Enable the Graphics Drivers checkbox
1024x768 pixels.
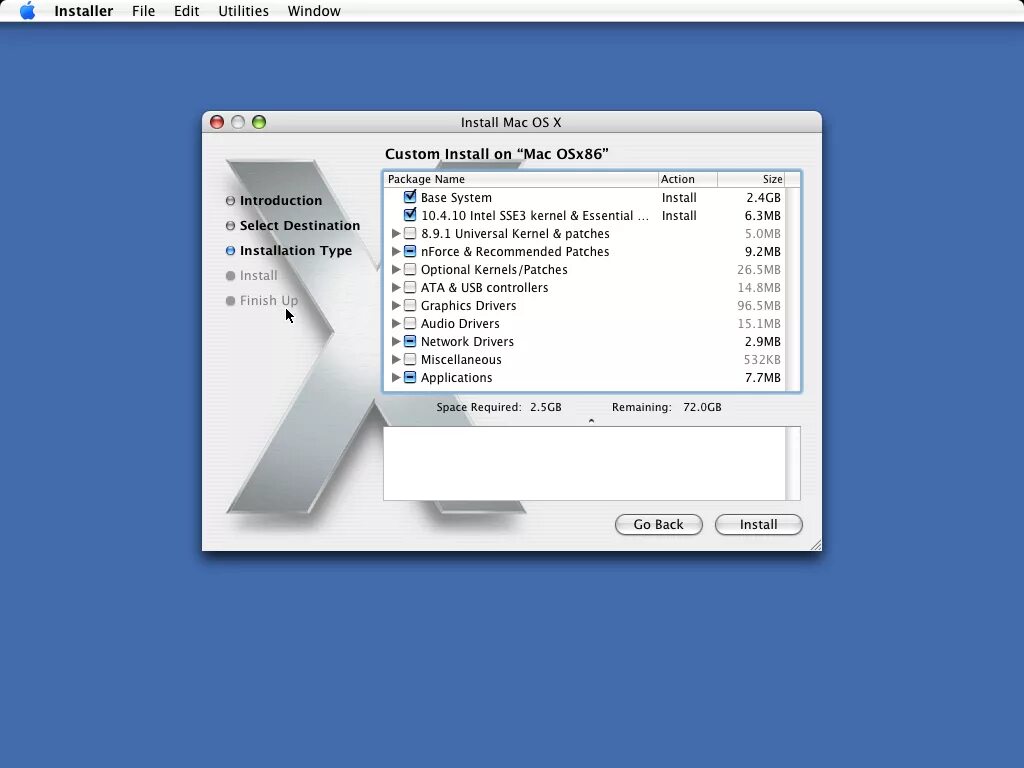click(410, 305)
